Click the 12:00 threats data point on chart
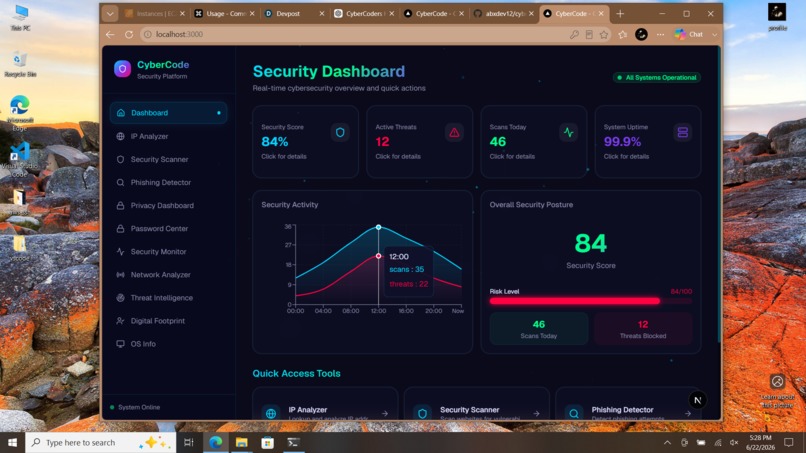 point(378,256)
